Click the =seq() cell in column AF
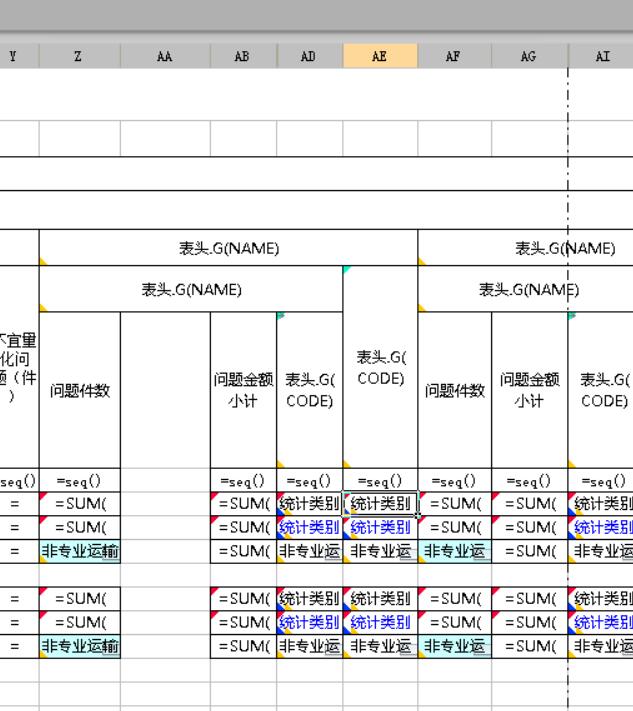Viewport: 633px width, 711px height. [455, 481]
